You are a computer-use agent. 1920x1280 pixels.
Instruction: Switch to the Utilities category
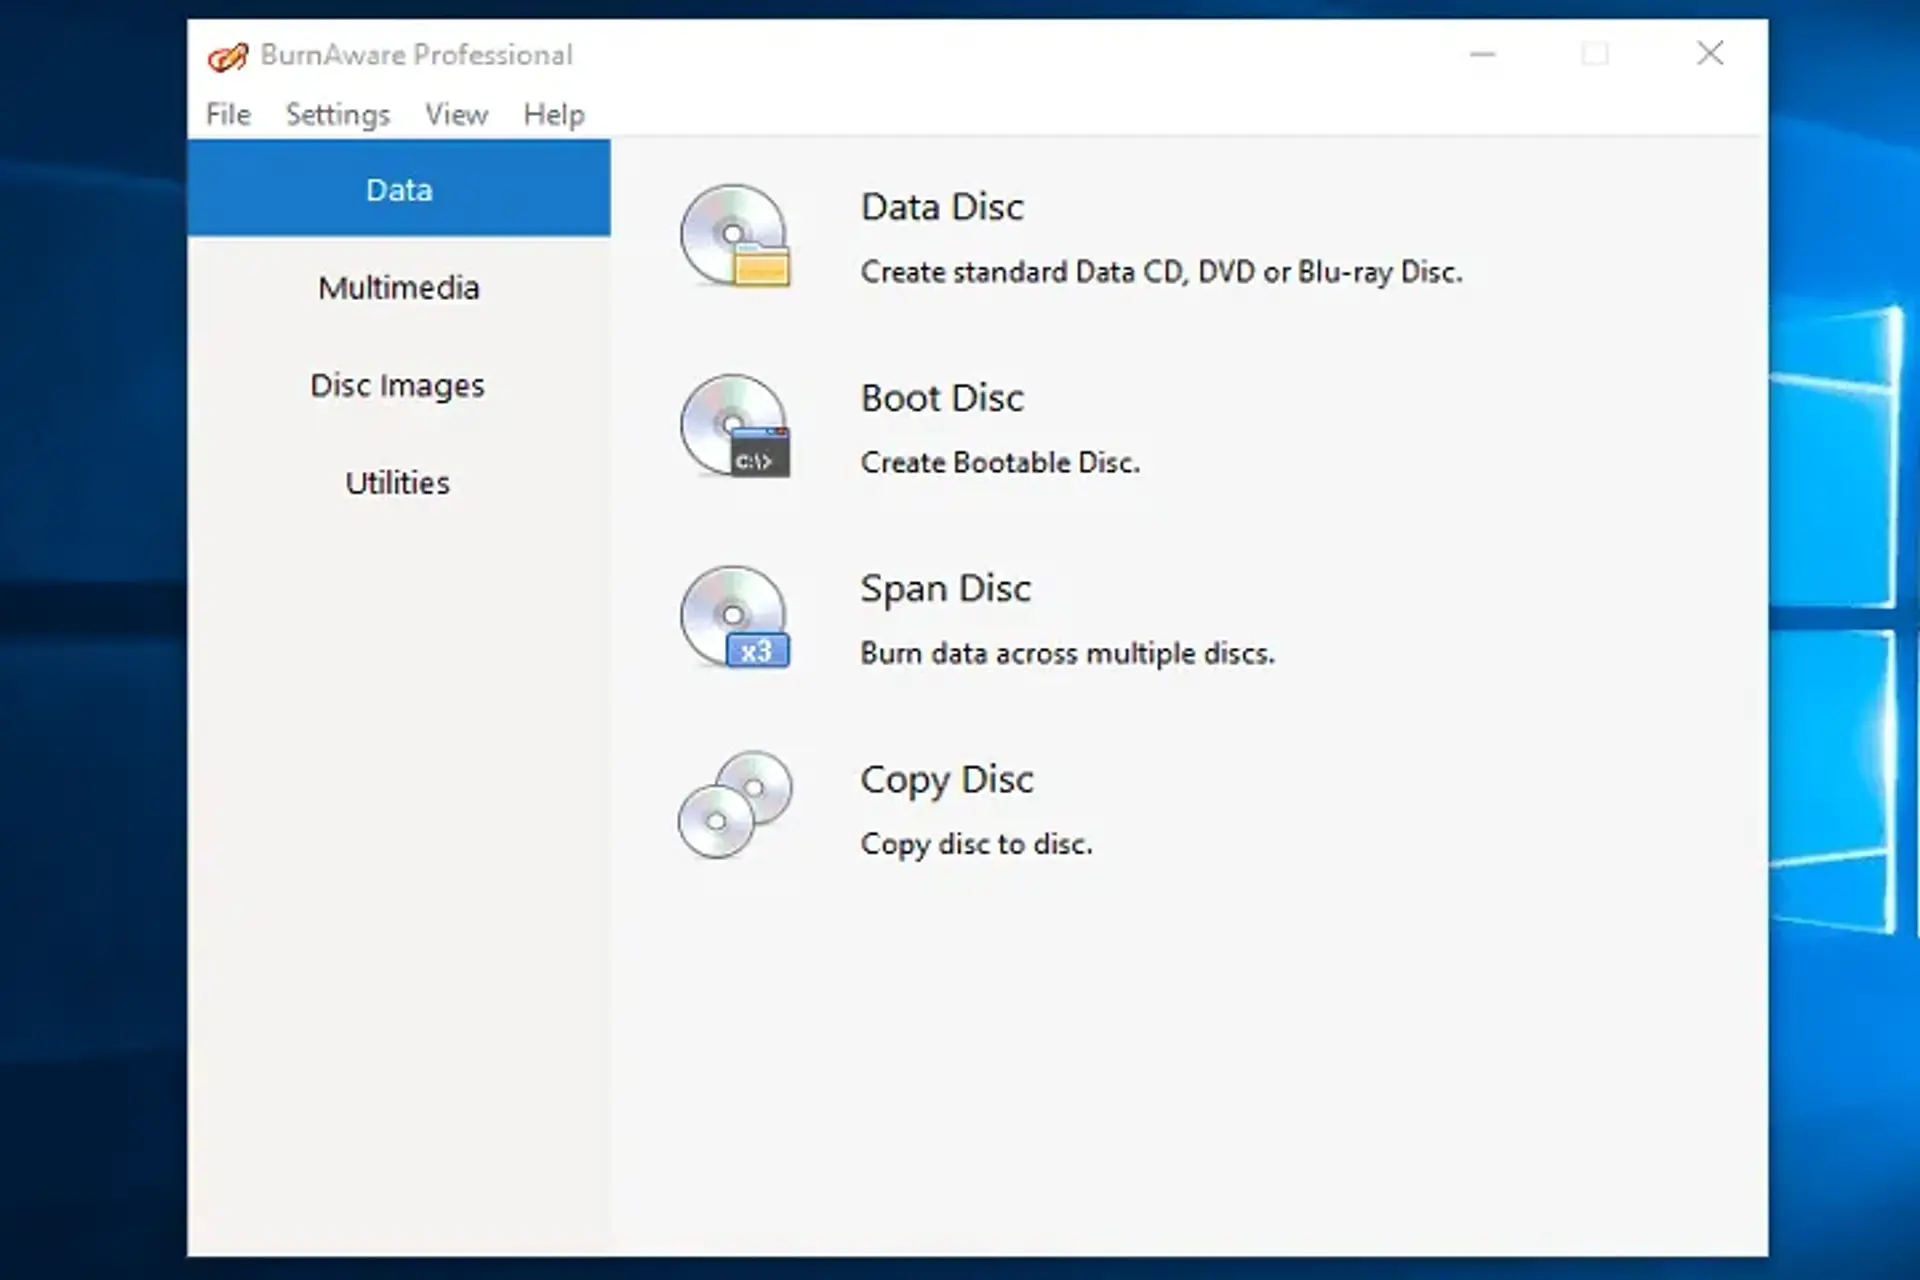coord(399,482)
